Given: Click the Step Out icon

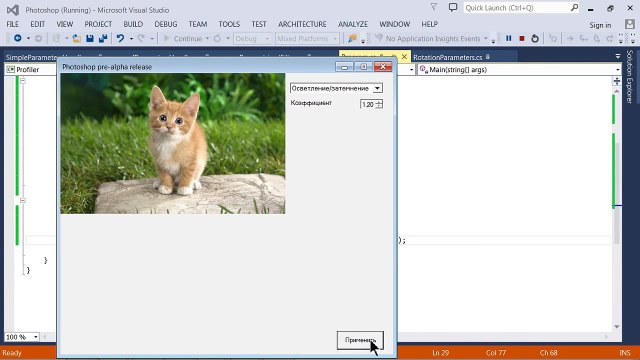Looking at the screenshot, I should [610, 39].
